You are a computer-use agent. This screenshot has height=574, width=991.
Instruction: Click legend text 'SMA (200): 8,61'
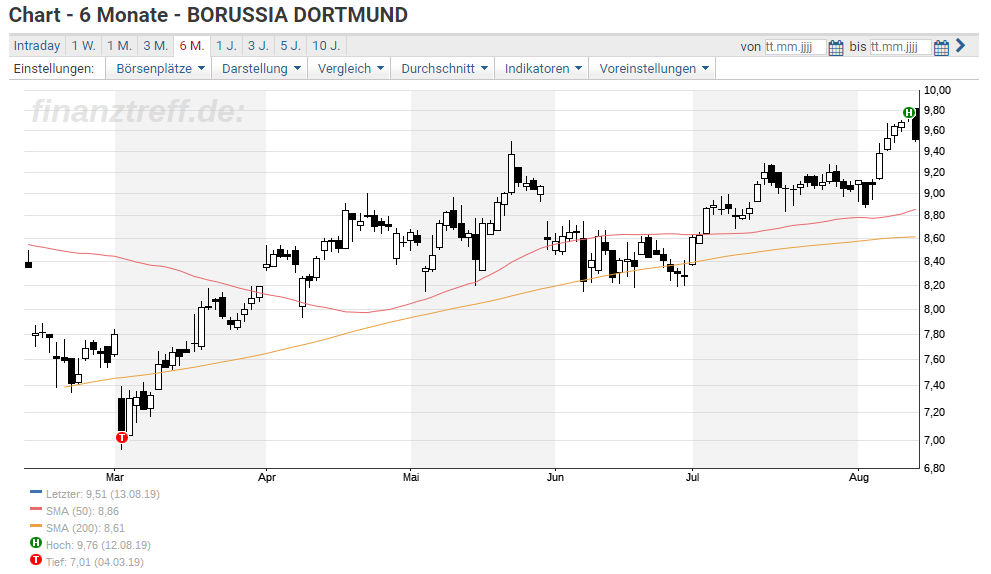point(85,528)
